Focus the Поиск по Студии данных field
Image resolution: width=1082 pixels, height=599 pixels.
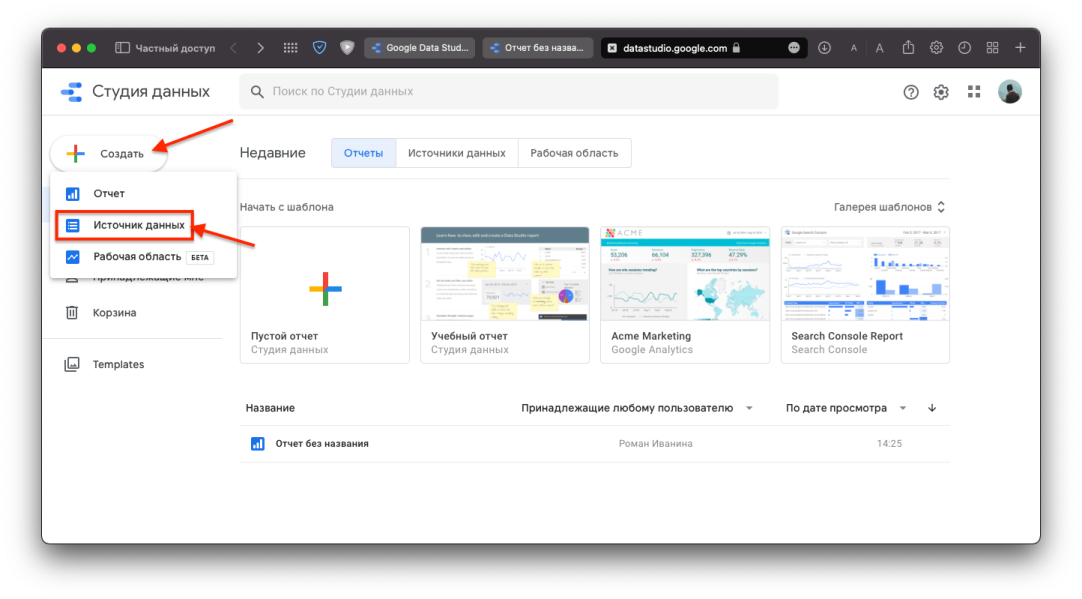509,92
